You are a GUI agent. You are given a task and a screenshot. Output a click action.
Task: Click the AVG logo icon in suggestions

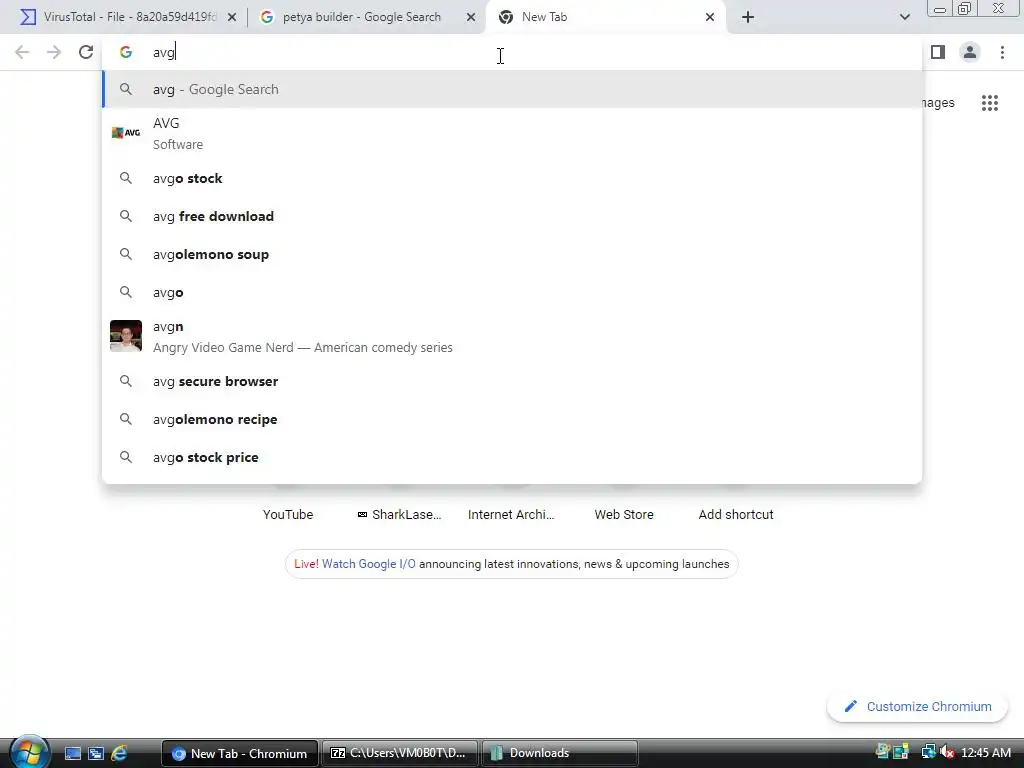126,133
